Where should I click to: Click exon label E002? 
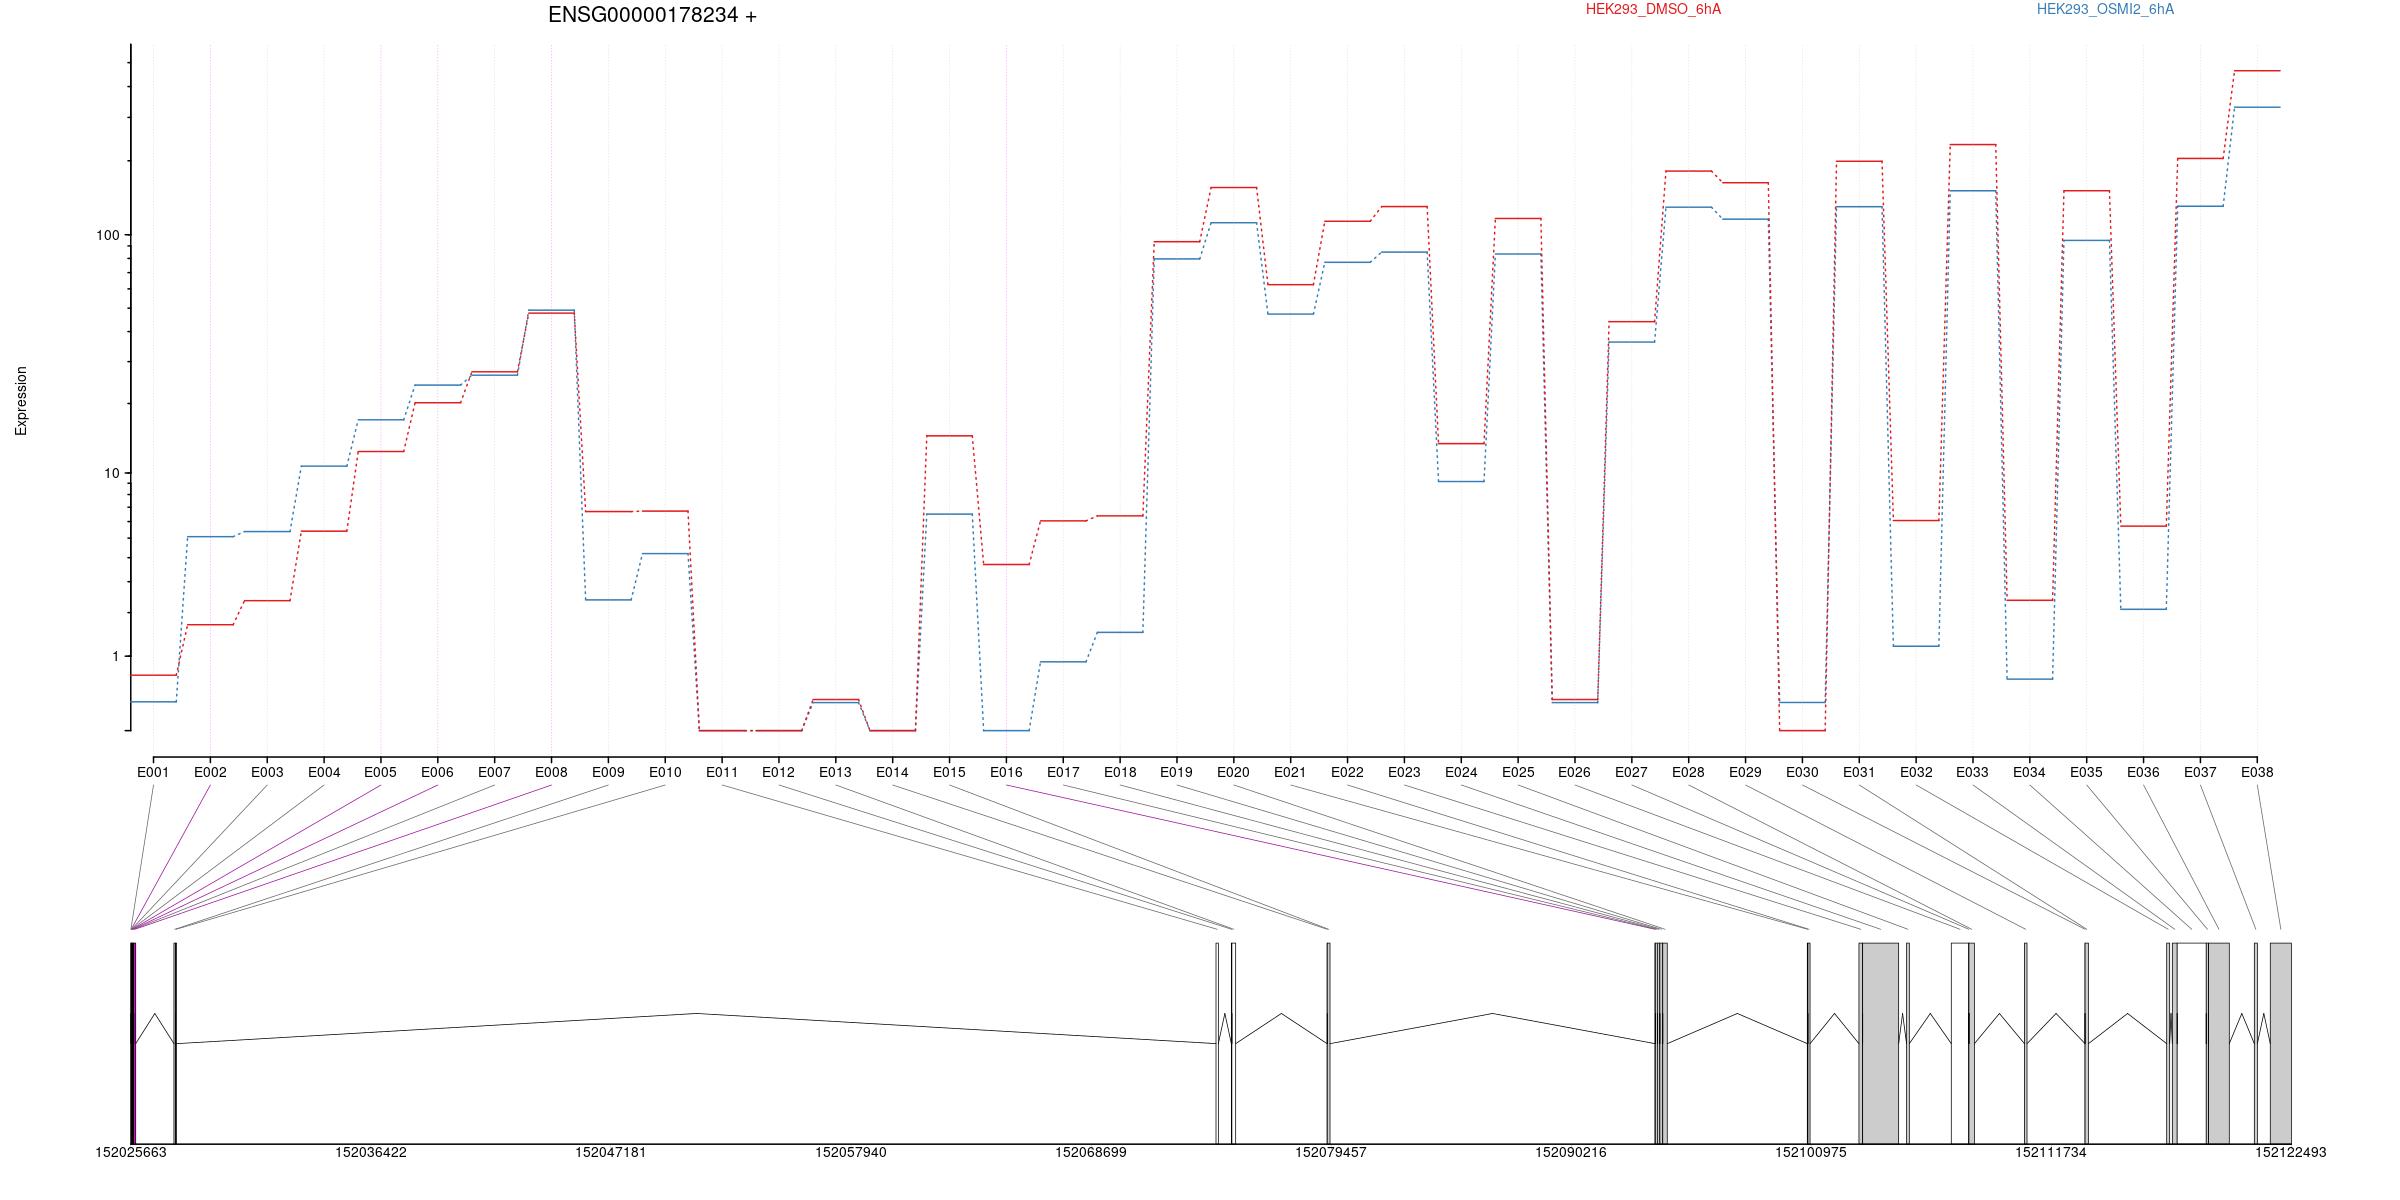tap(210, 772)
